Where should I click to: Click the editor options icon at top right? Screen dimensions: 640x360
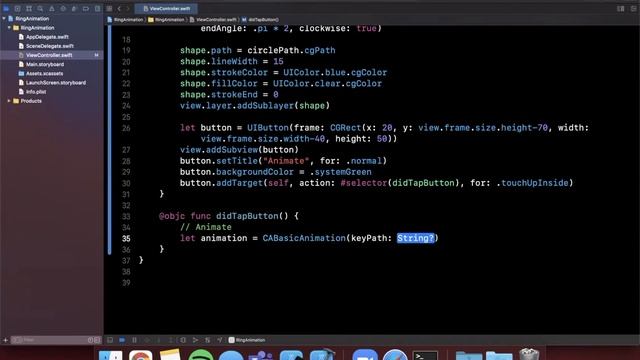point(620,9)
